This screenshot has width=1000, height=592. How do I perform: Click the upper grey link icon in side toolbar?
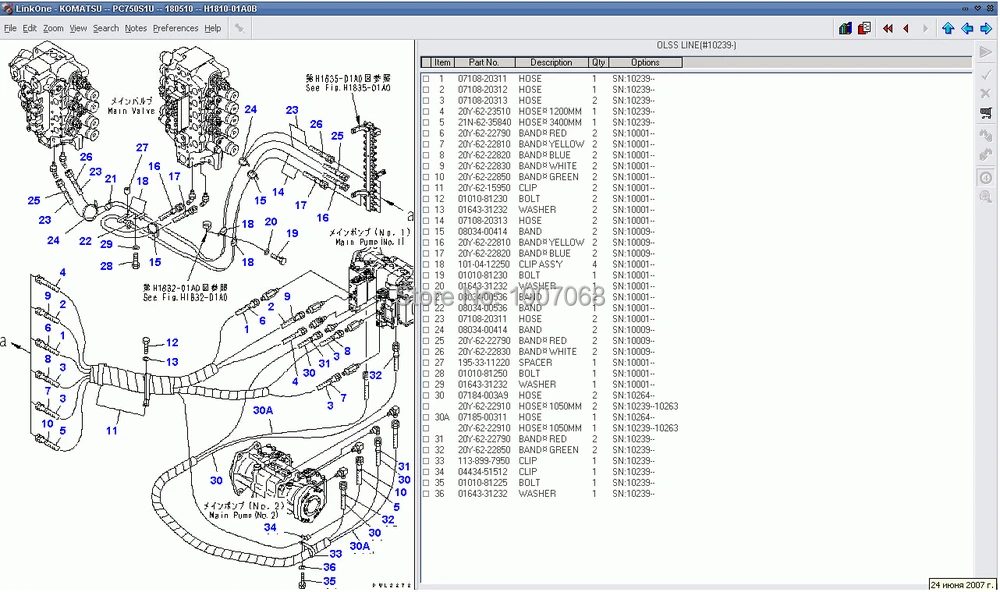coord(986,135)
